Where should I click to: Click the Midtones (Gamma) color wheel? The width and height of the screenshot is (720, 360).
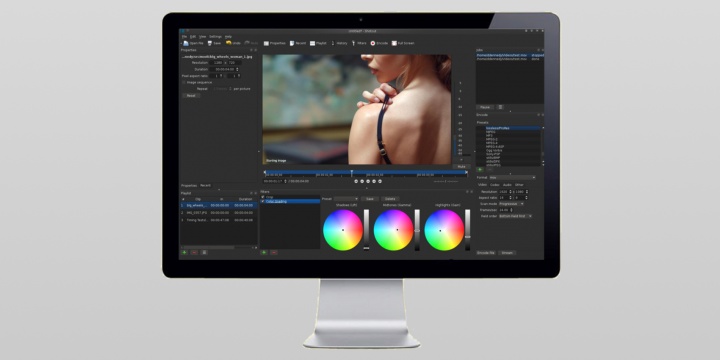click(x=394, y=230)
